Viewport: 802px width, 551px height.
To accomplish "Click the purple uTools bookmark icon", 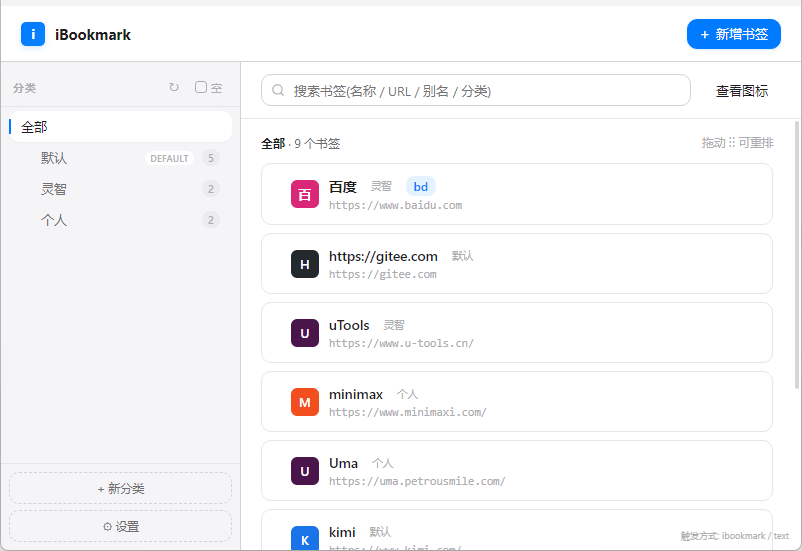I will coord(305,333).
